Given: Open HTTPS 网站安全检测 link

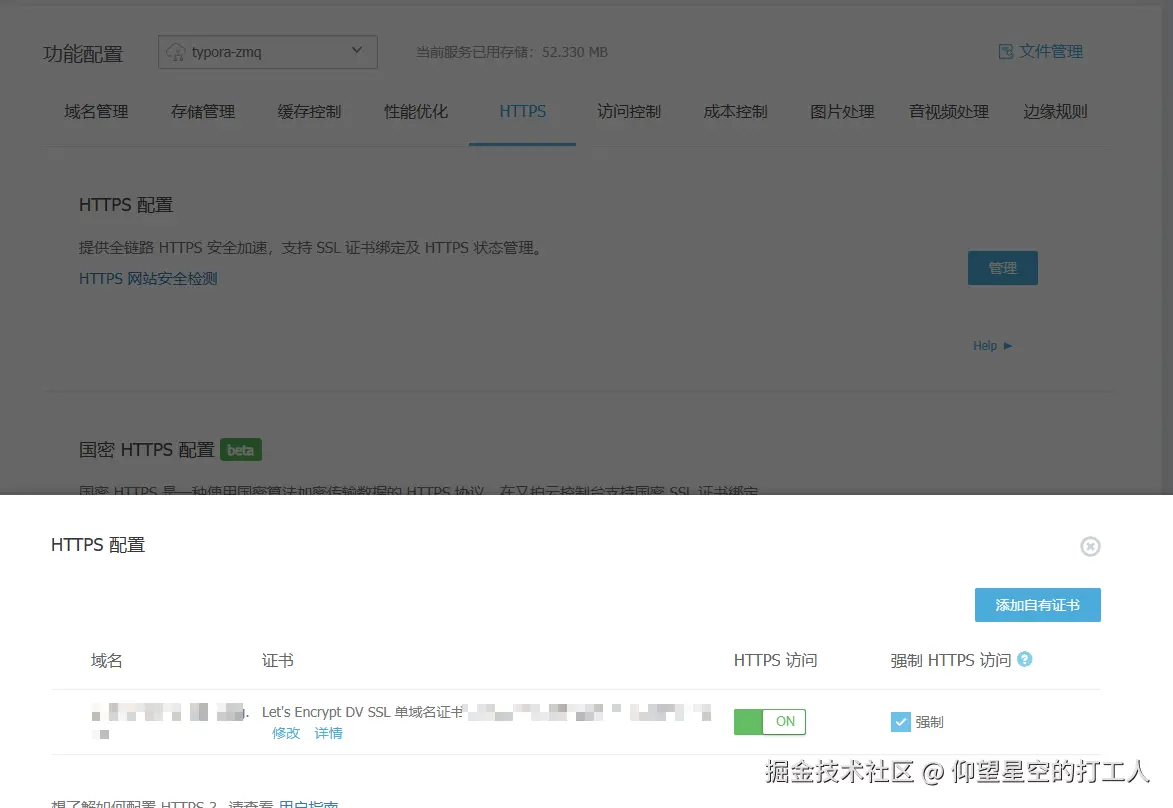Looking at the screenshot, I should 148,278.
